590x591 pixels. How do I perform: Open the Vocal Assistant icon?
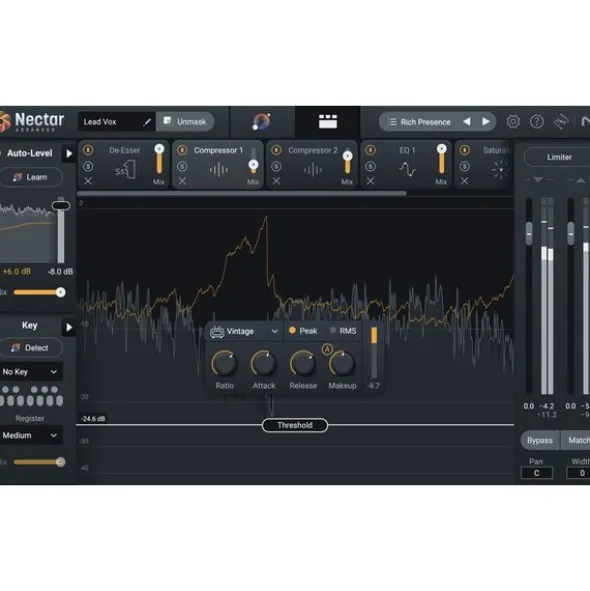point(262,121)
